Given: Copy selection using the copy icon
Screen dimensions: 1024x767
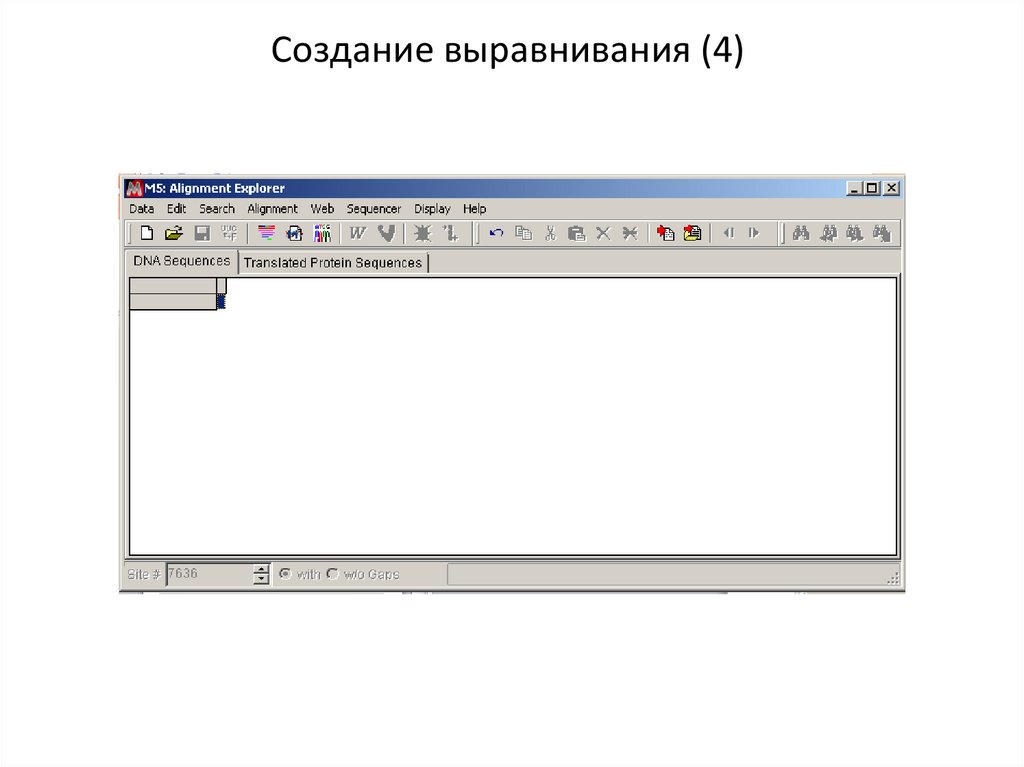Looking at the screenshot, I should tap(524, 233).
